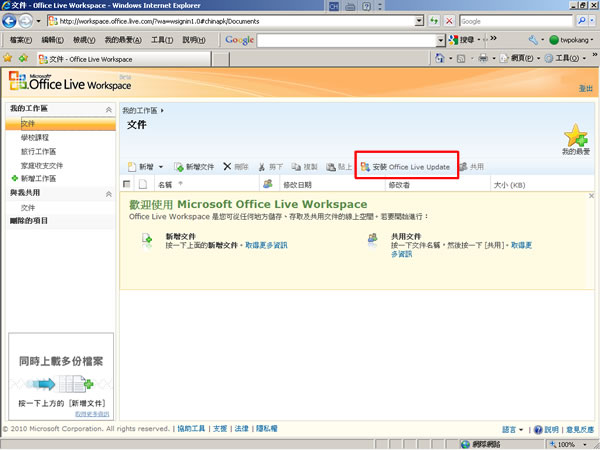Open the 我的最愛(A) menu

[x=123, y=40]
